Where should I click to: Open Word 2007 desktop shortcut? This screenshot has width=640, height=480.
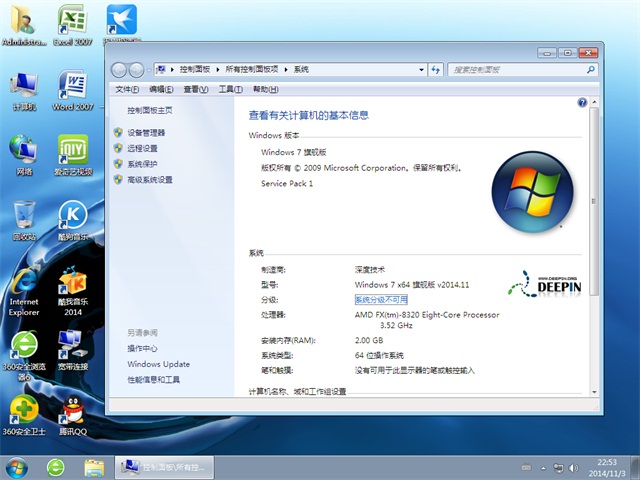pyautogui.click(x=71, y=88)
